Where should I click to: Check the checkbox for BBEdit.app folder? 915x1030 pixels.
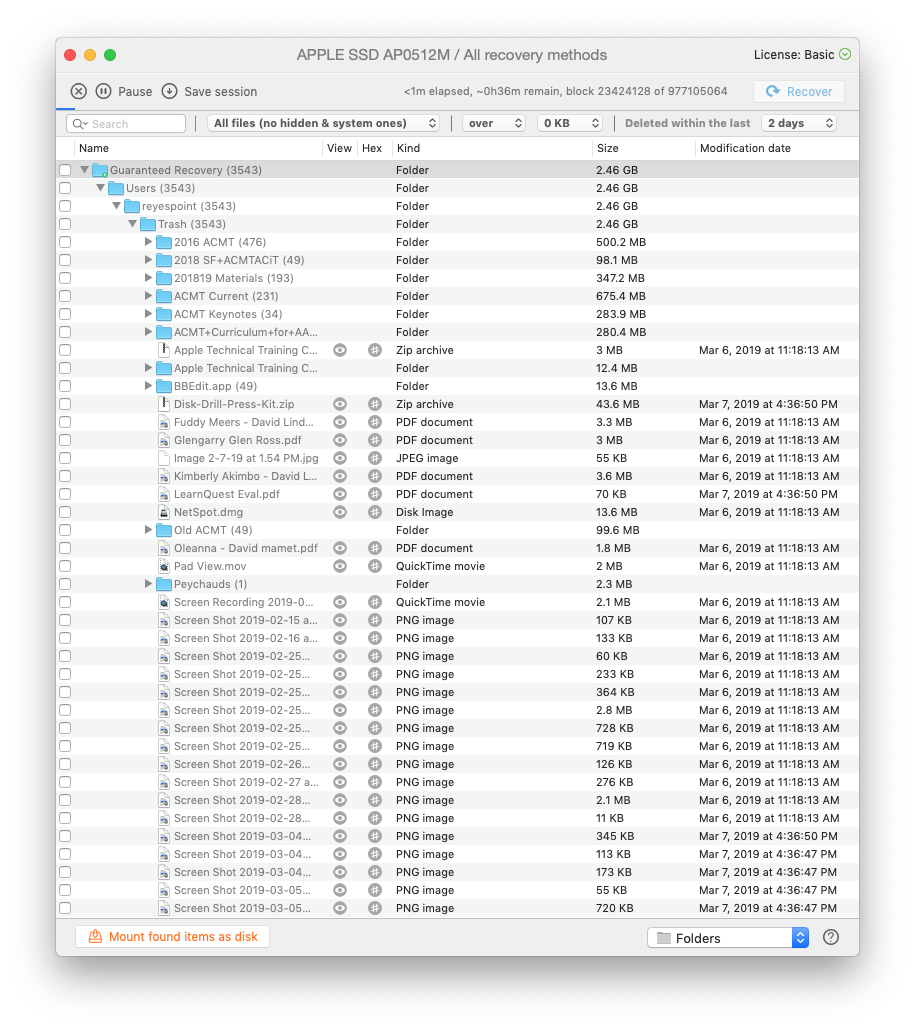(65, 386)
